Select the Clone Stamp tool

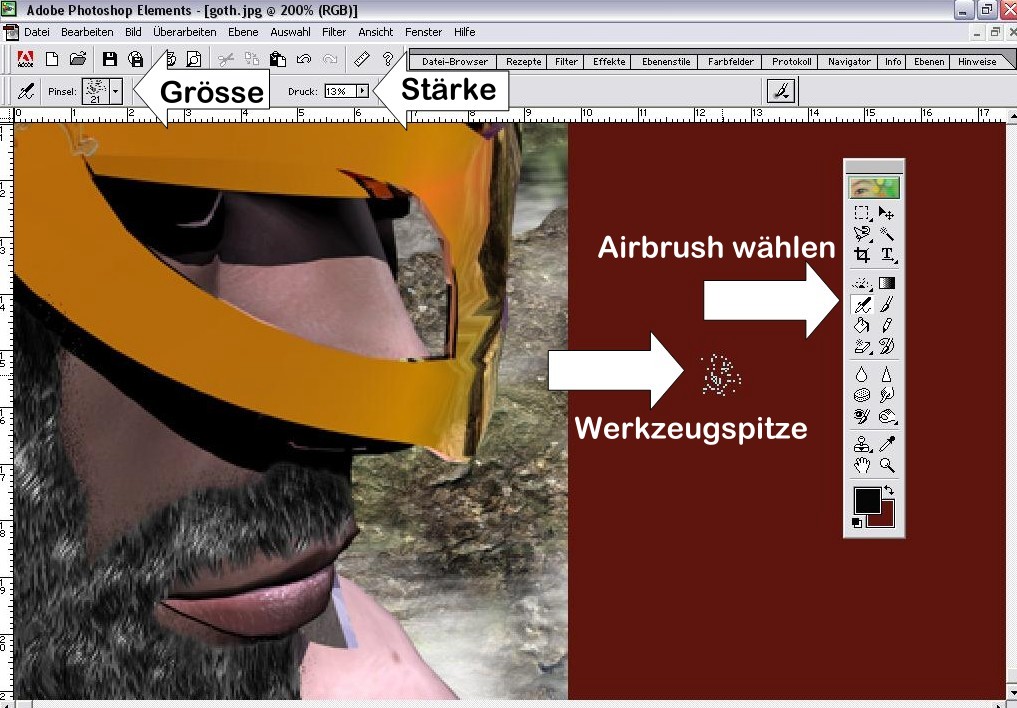coord(862,444)
